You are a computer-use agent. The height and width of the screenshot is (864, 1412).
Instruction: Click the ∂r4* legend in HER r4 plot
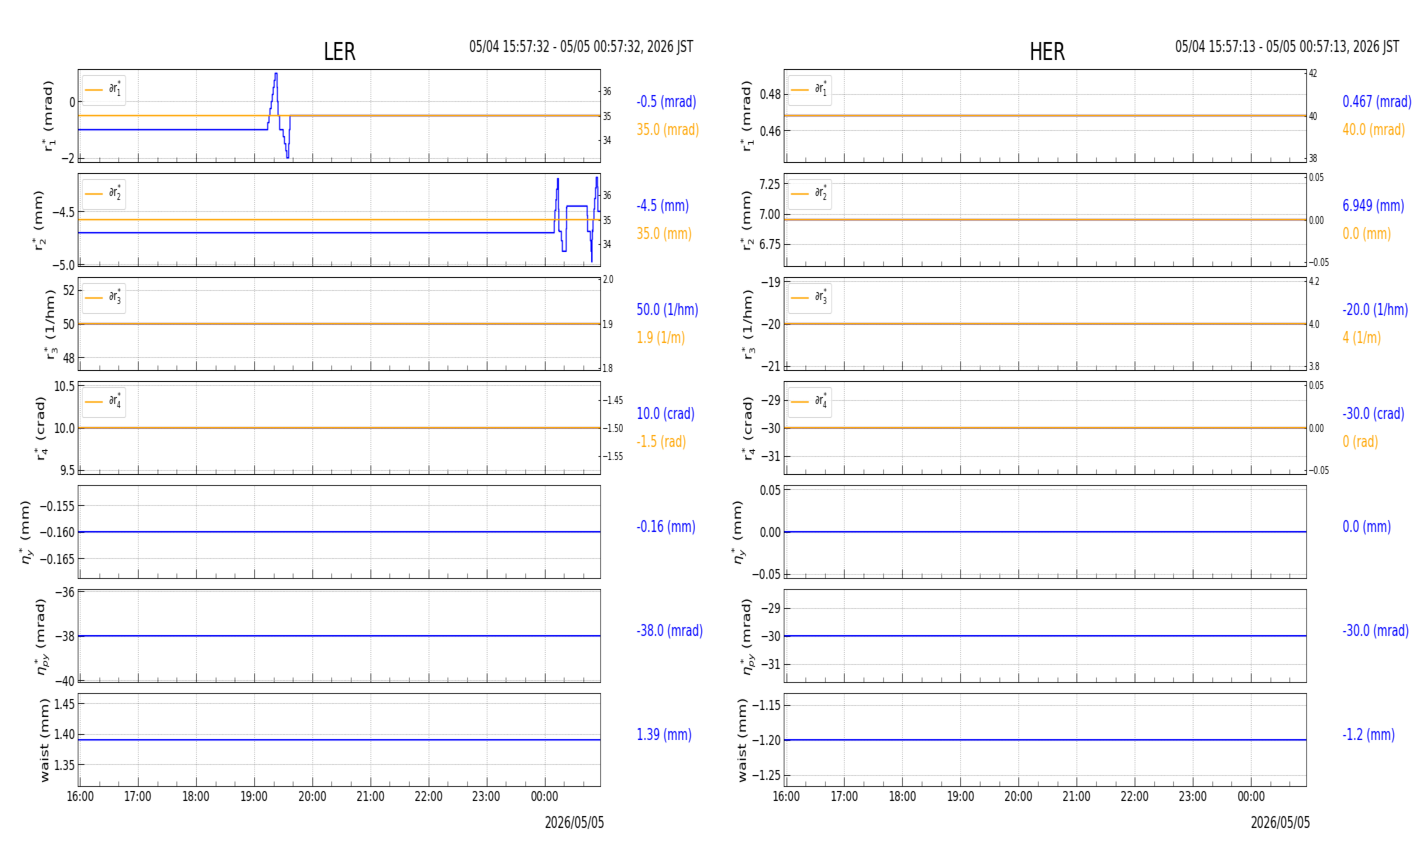click(x=809, y=402)
